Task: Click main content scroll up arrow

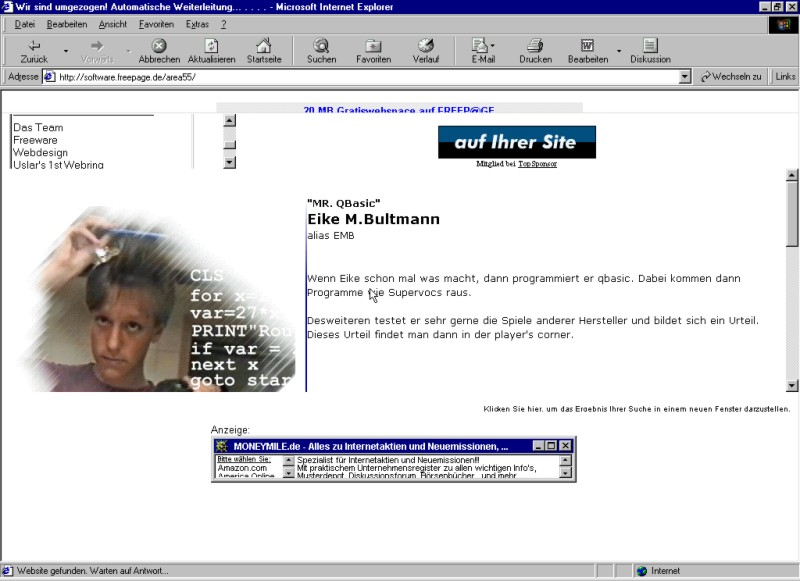Action: (791, 175)
